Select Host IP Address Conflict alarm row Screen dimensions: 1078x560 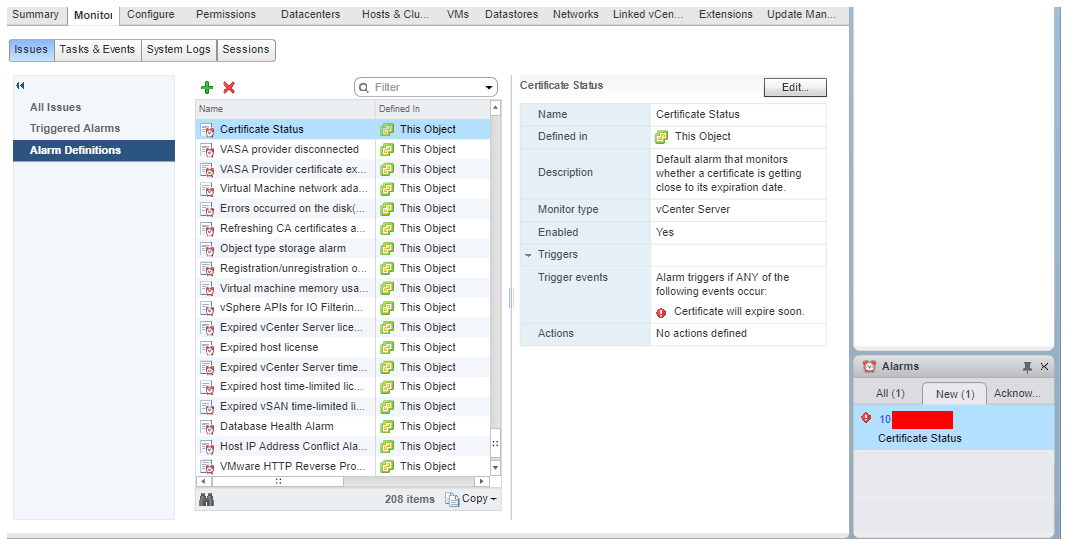343,447
